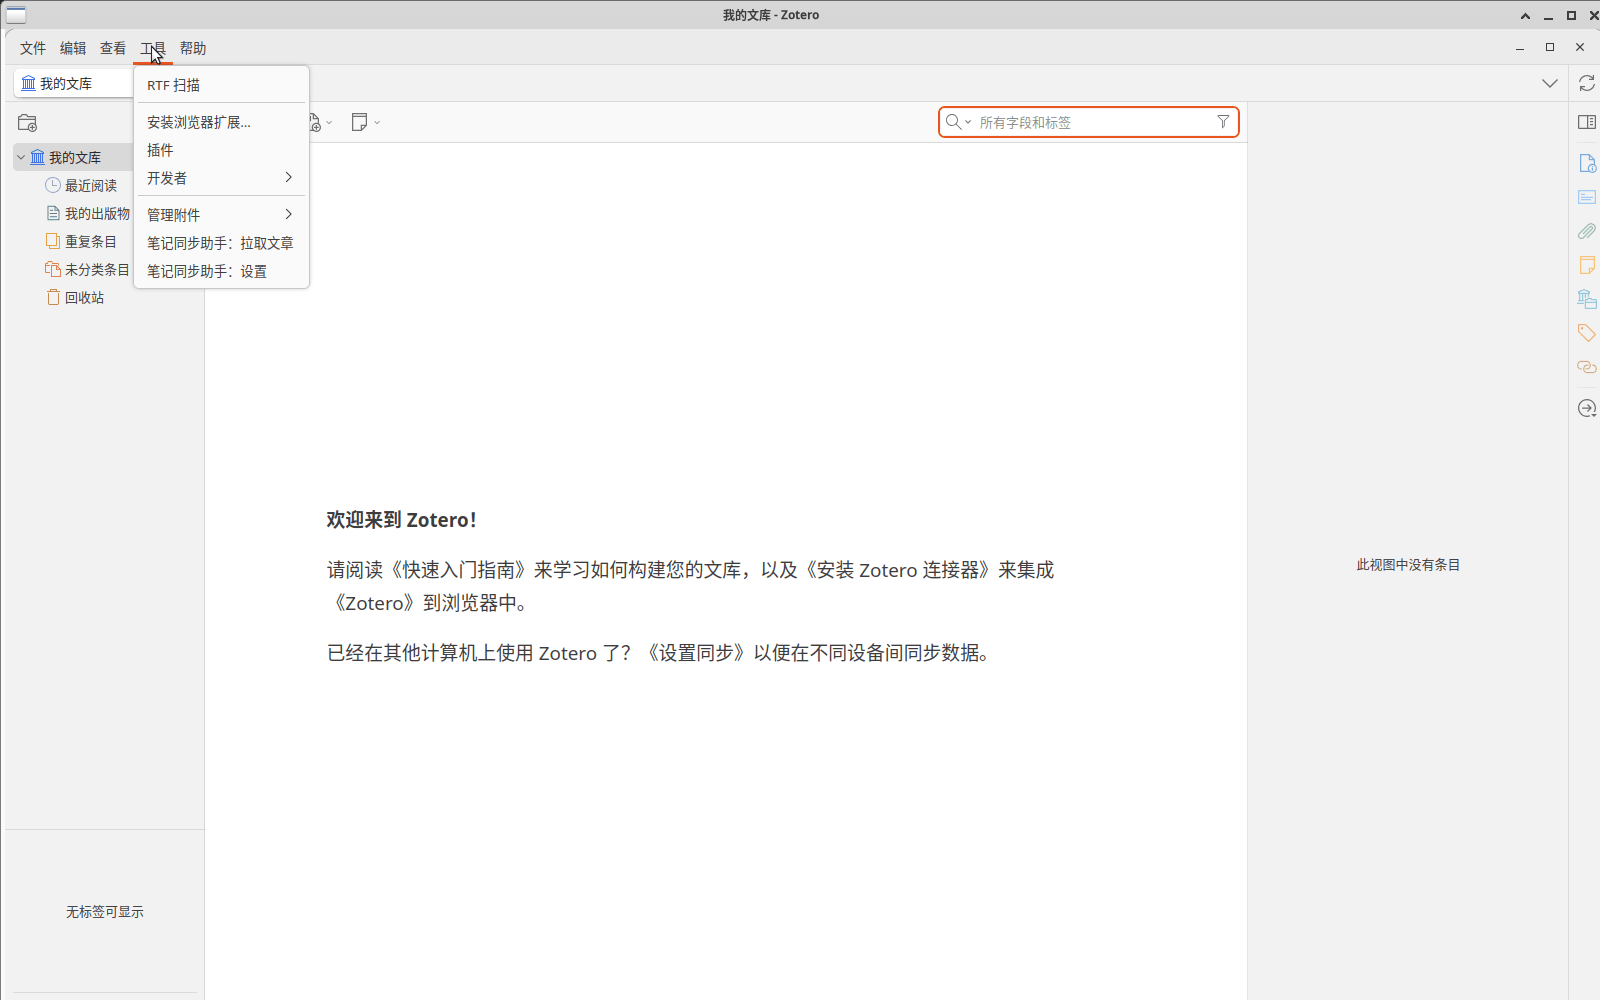This screenshot has height=1000, width=1600.
Task: Open the New Note dropdown arrow
Action: click(x=377, y=123)
